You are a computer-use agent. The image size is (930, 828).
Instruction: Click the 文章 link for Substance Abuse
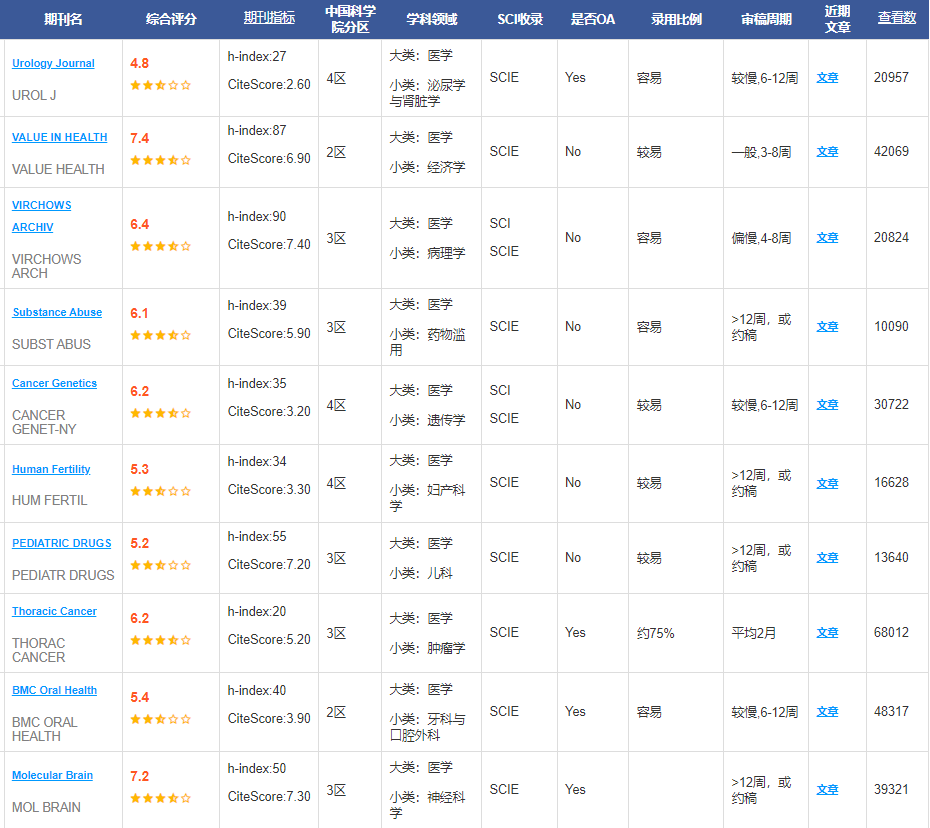827,327
